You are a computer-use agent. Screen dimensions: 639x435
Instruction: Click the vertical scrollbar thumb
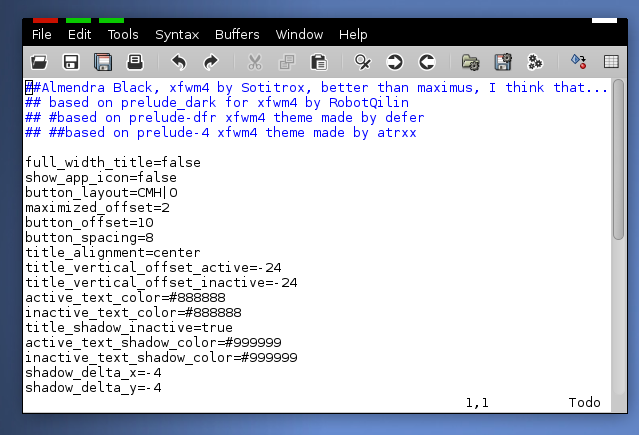pyautogui.click(x=618, y=159)
